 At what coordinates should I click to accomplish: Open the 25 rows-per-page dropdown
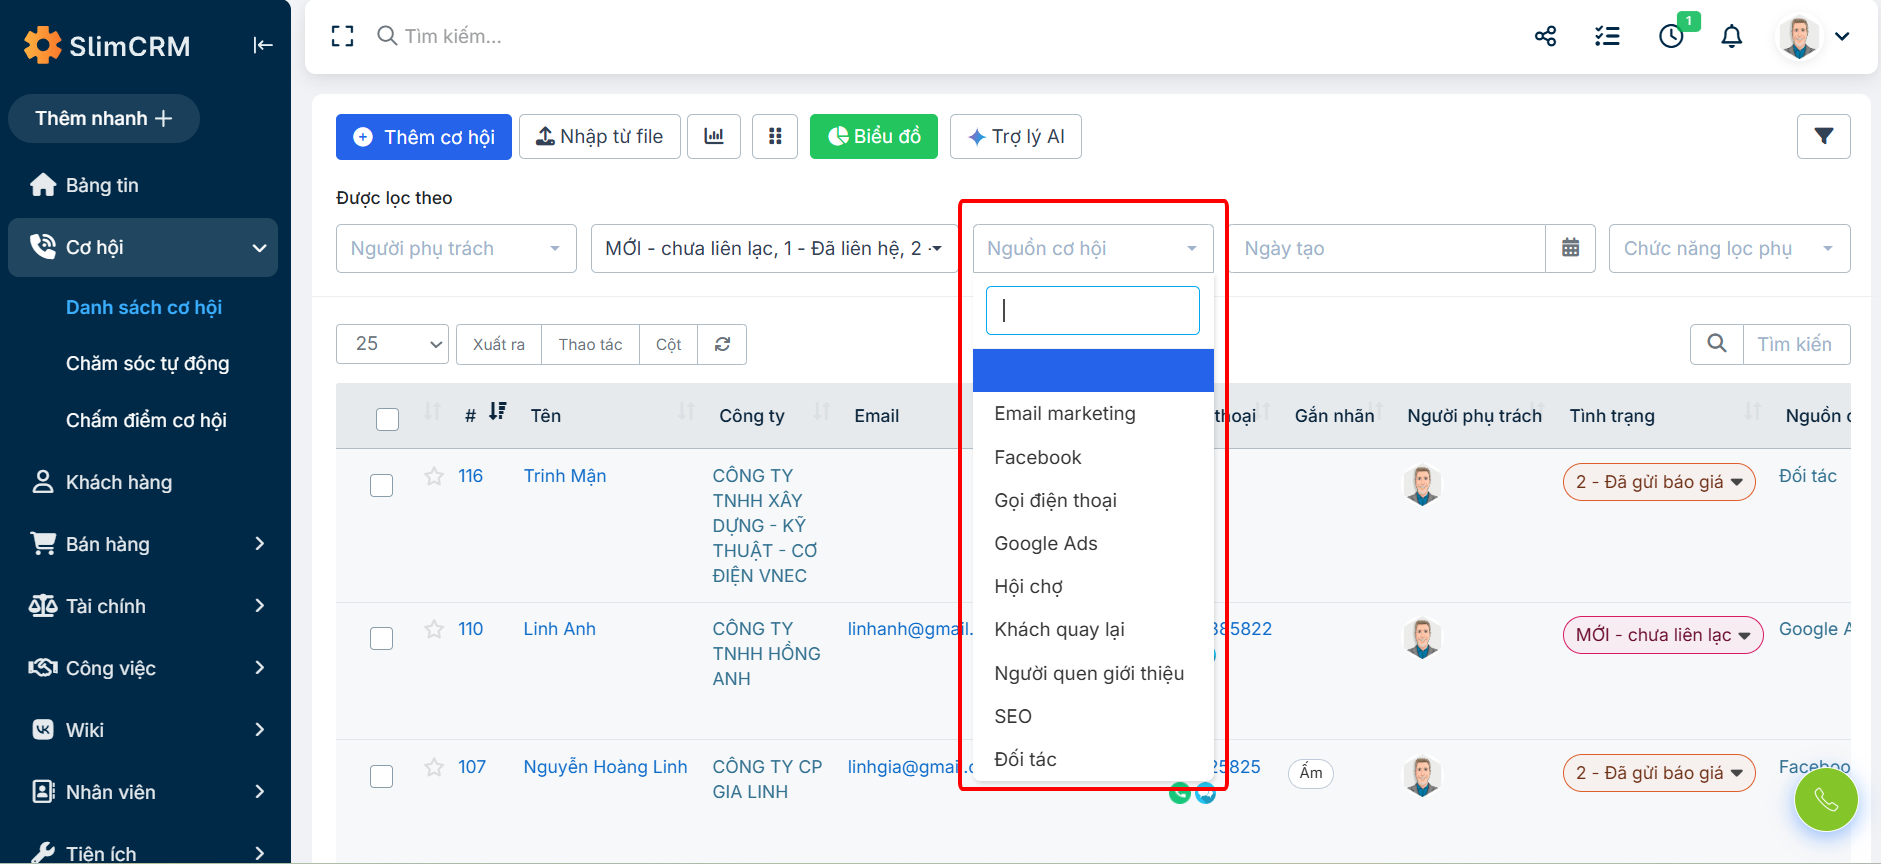[x=392, y=345]
